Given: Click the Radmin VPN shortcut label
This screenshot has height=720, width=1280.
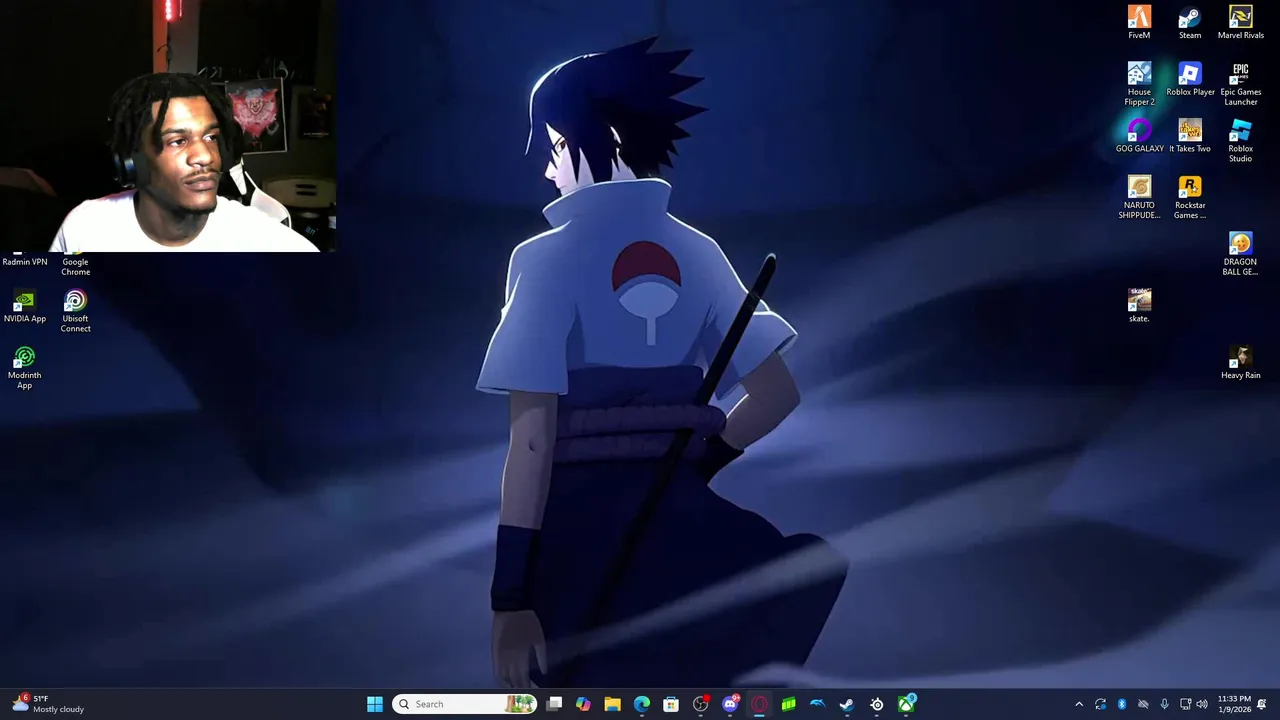Looking at the screenshot, I should pos(25,262).
